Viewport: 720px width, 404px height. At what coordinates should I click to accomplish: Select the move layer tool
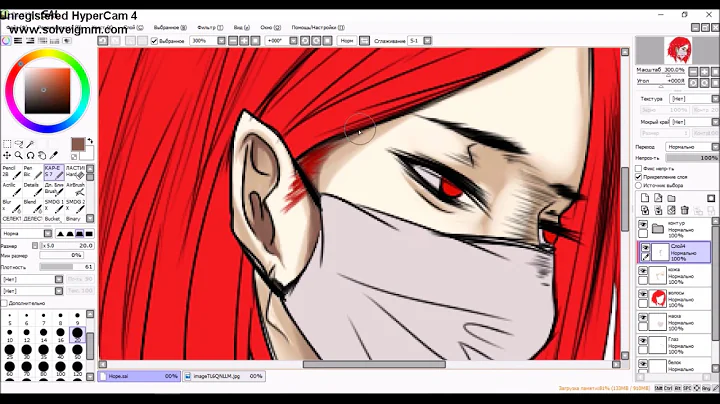pyautogui.click(x=7, y=156)
